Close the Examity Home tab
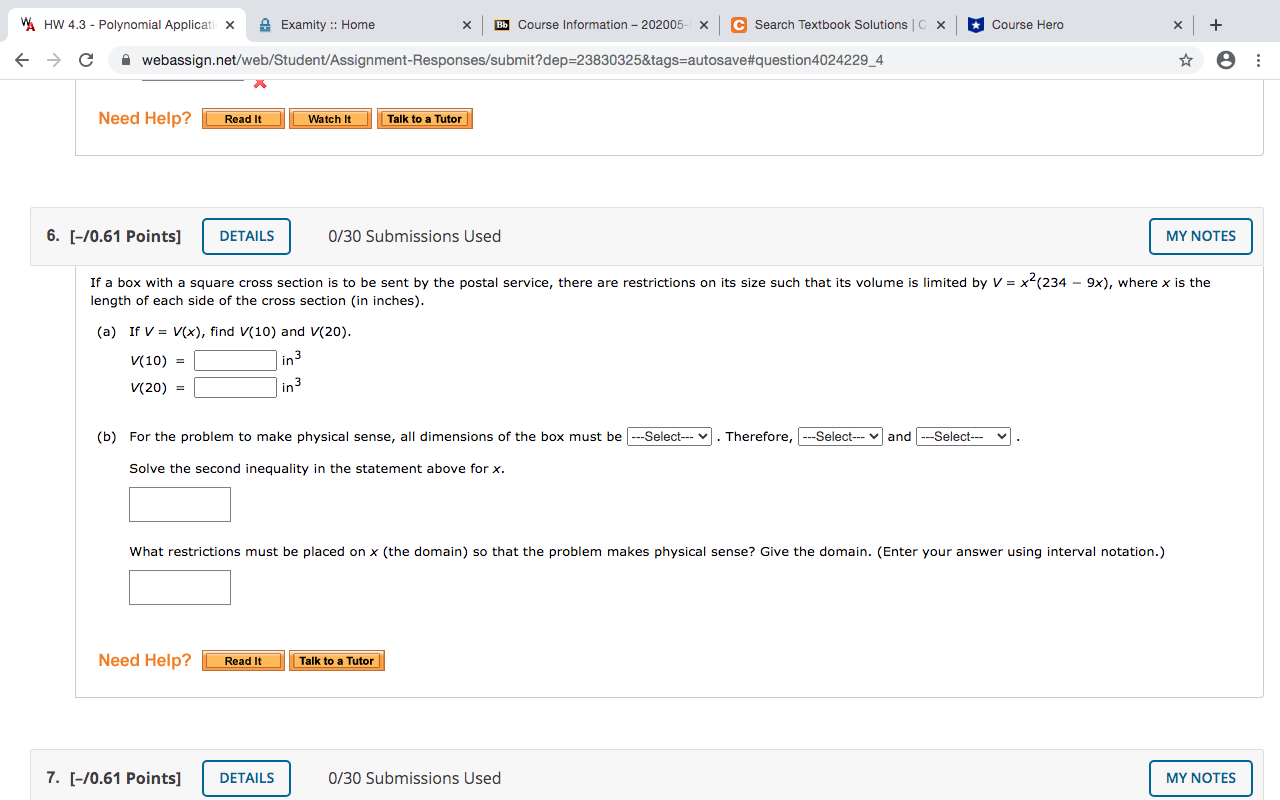 [467, 25]
